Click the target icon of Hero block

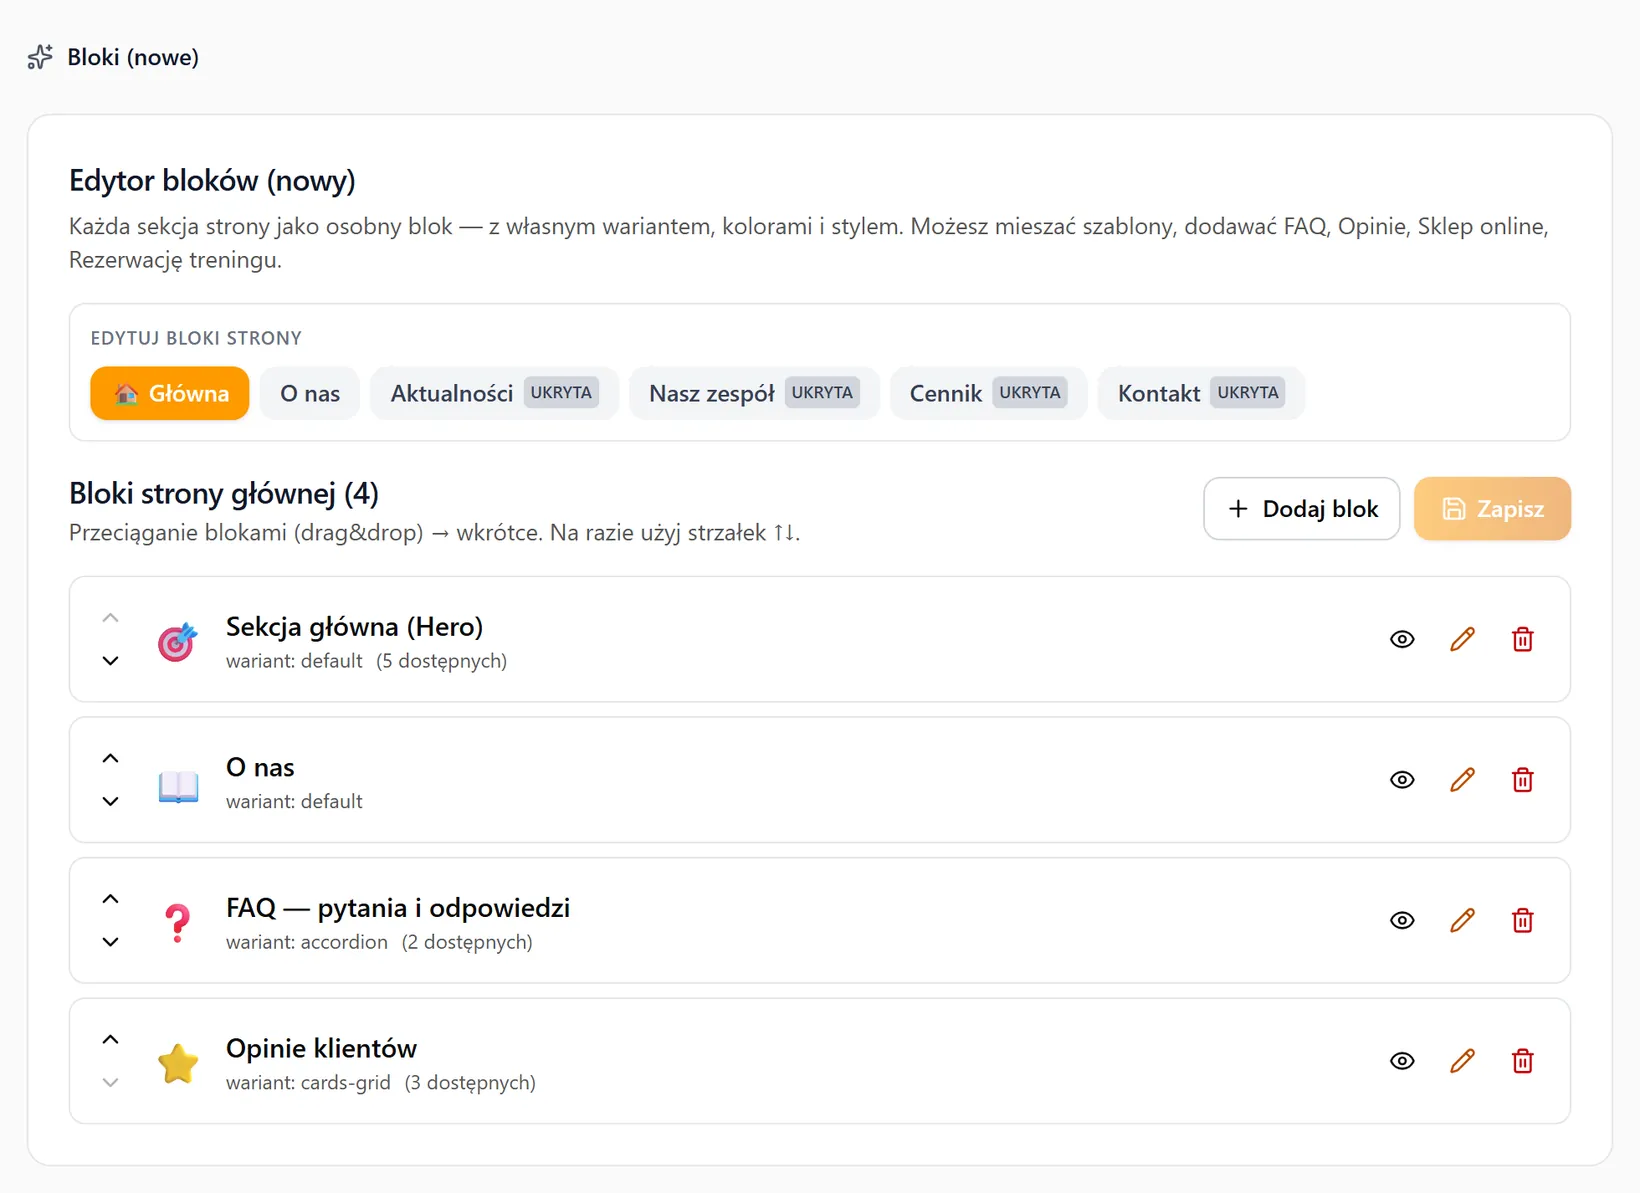point(178,641)
